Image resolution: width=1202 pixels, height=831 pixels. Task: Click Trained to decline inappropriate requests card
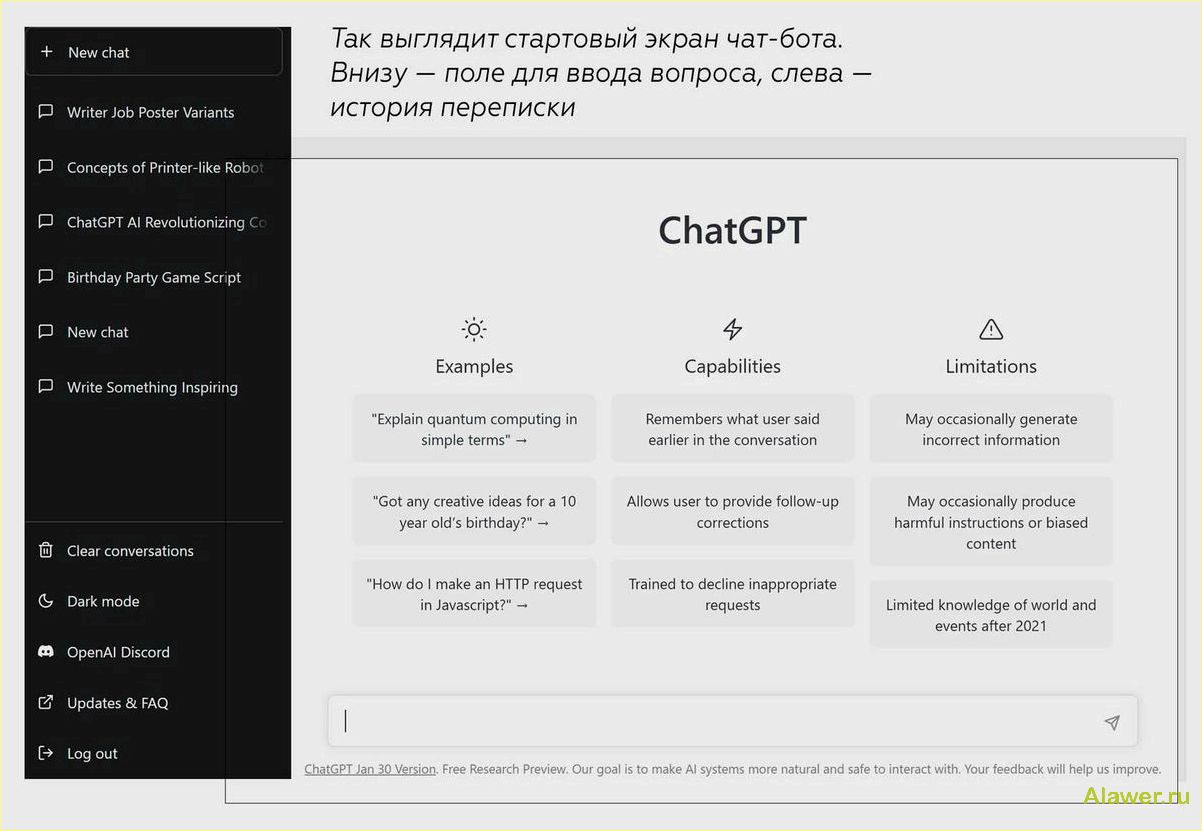(x=733, y=594)
